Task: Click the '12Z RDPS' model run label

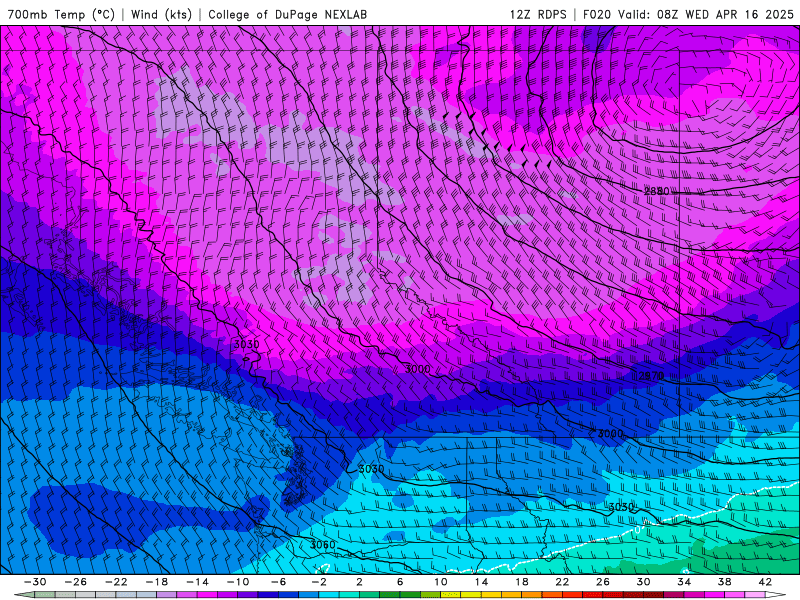Action: coord(538,14)
